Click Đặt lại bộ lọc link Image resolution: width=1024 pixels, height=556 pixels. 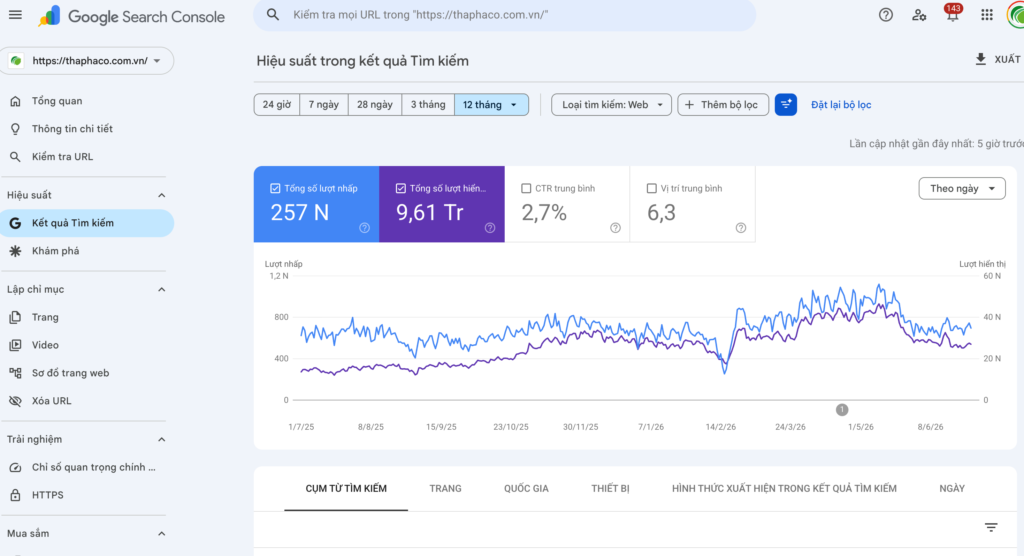click(841, 105)
